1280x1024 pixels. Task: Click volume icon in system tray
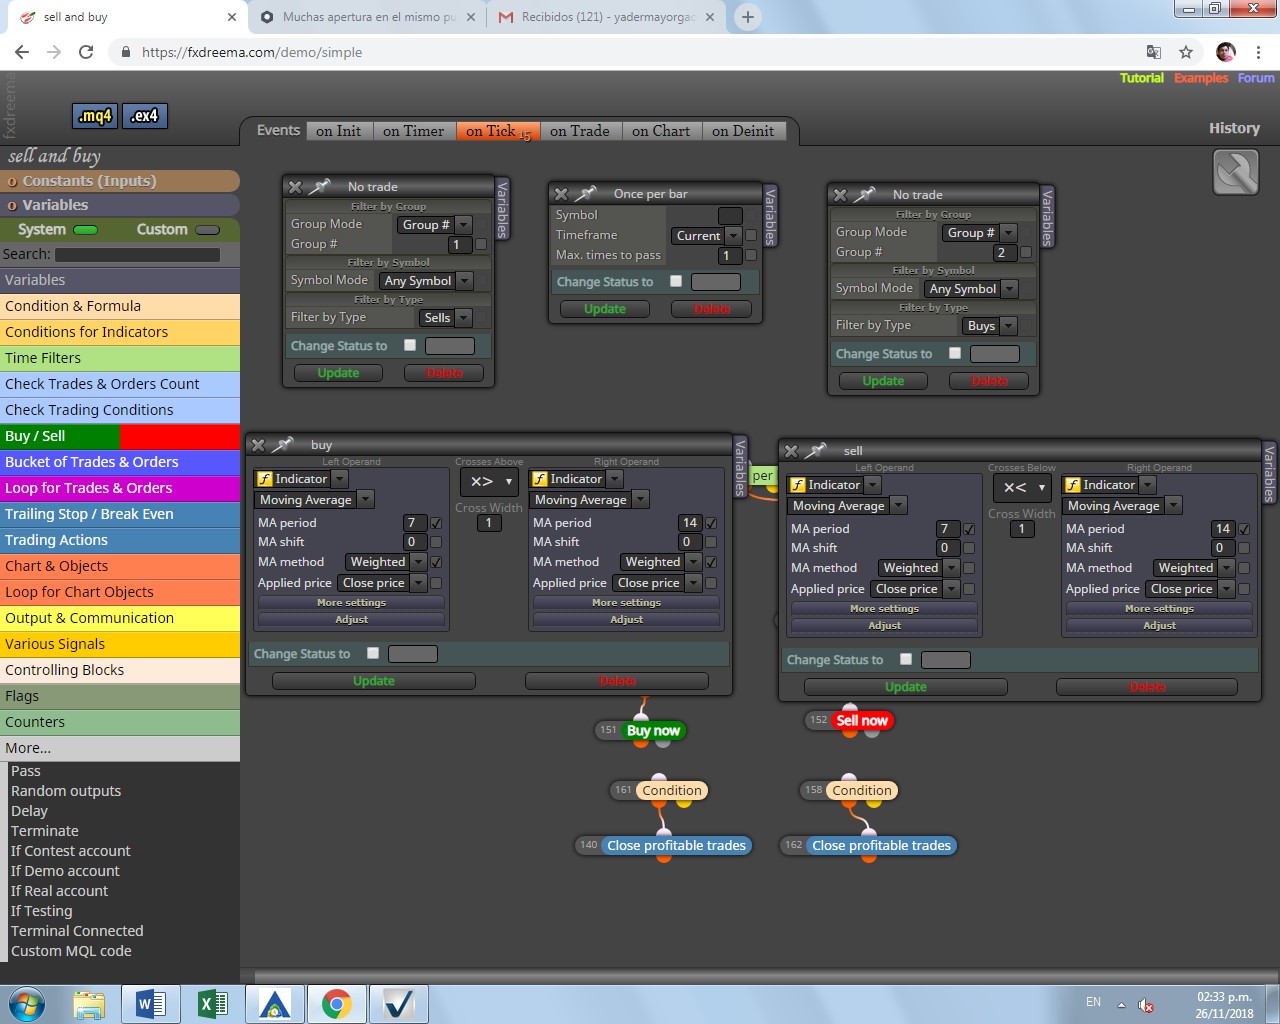(1146, 1005)
